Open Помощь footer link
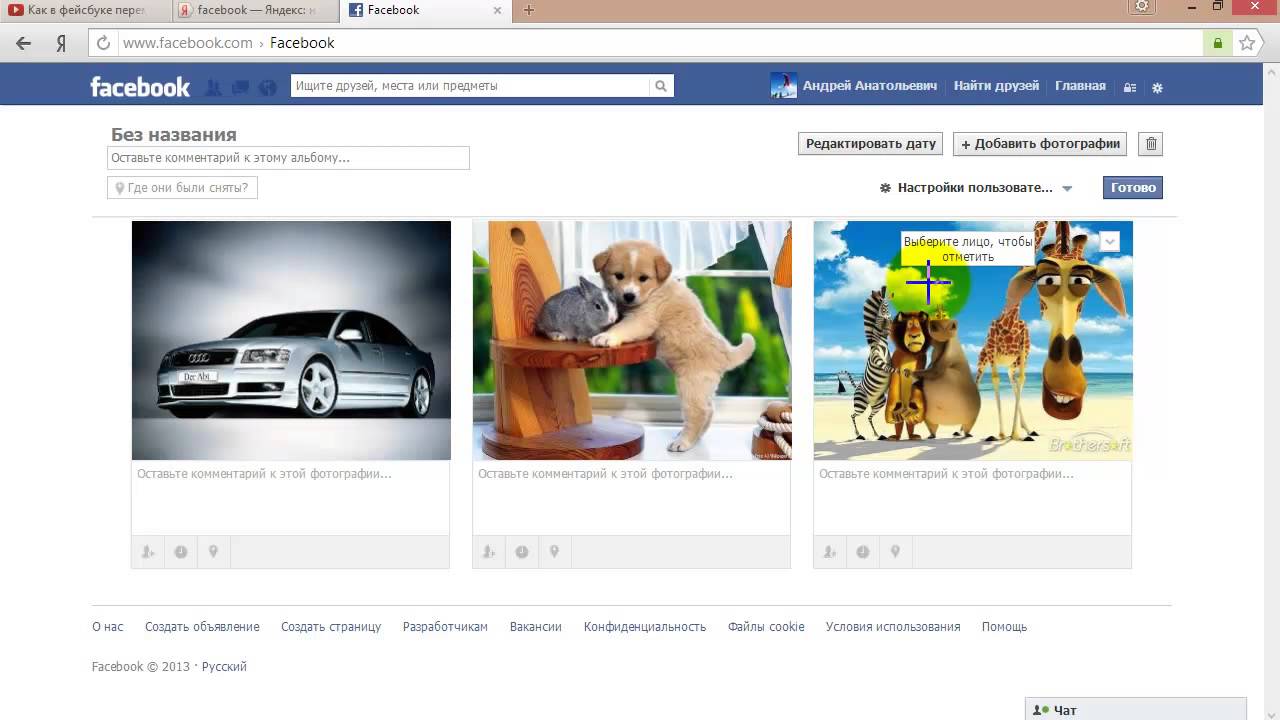The image size is (1280, 720). pyautogui.click(x=1004, y=627)
